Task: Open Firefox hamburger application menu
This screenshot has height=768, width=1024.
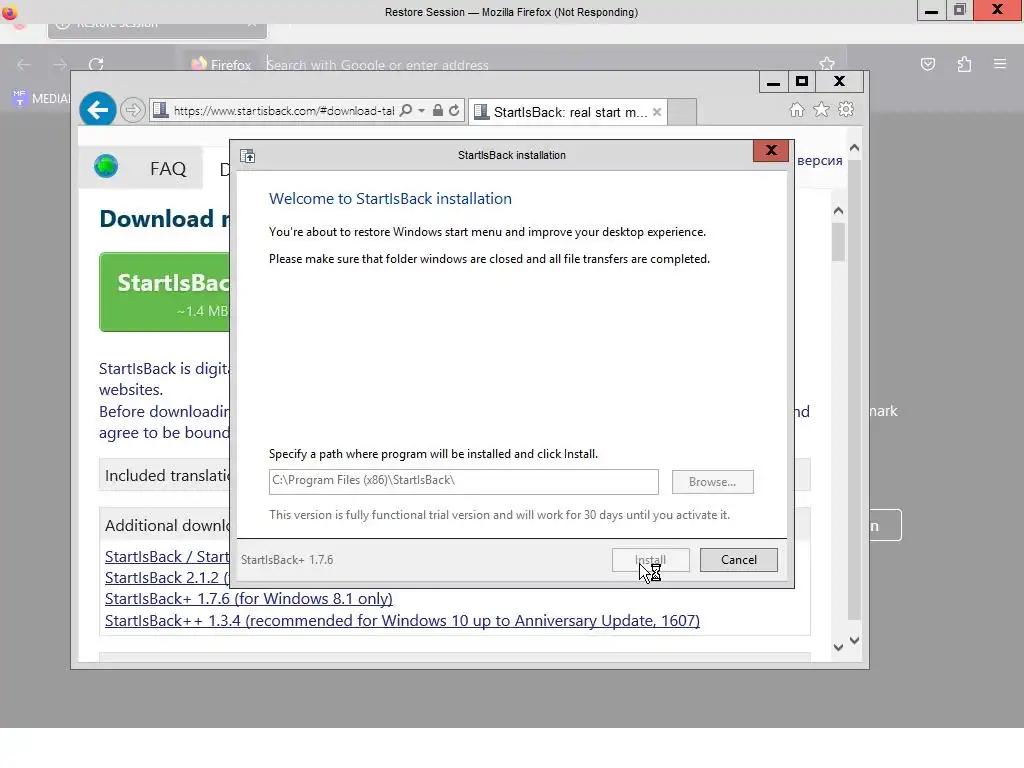Action: click(1000, 64)
